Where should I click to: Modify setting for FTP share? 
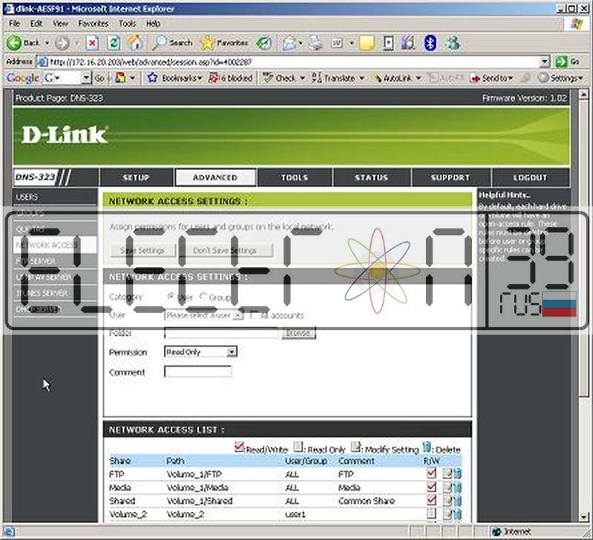(447, 473)
